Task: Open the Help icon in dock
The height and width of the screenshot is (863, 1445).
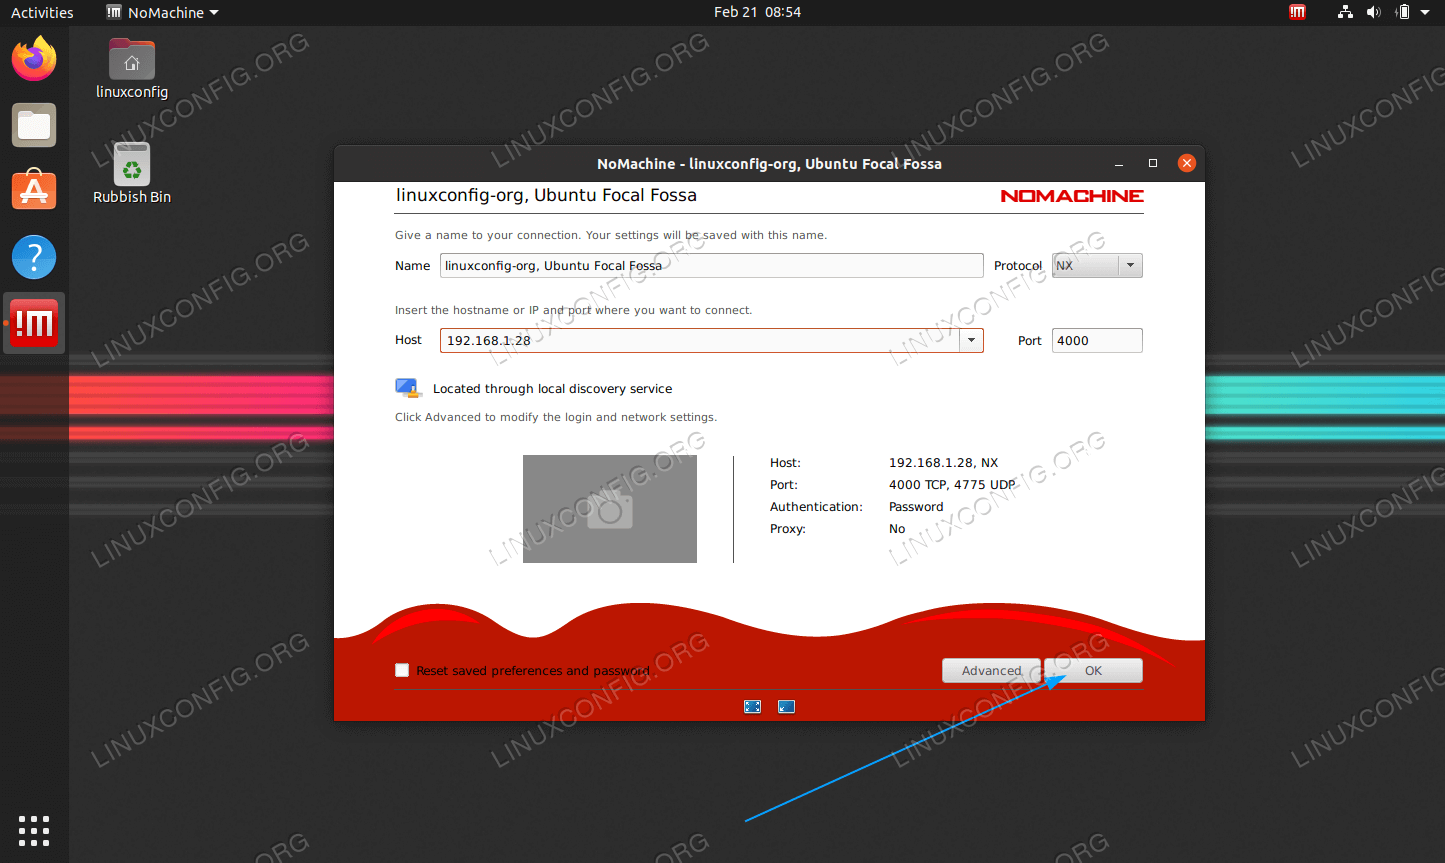Action: click(34, 257)
